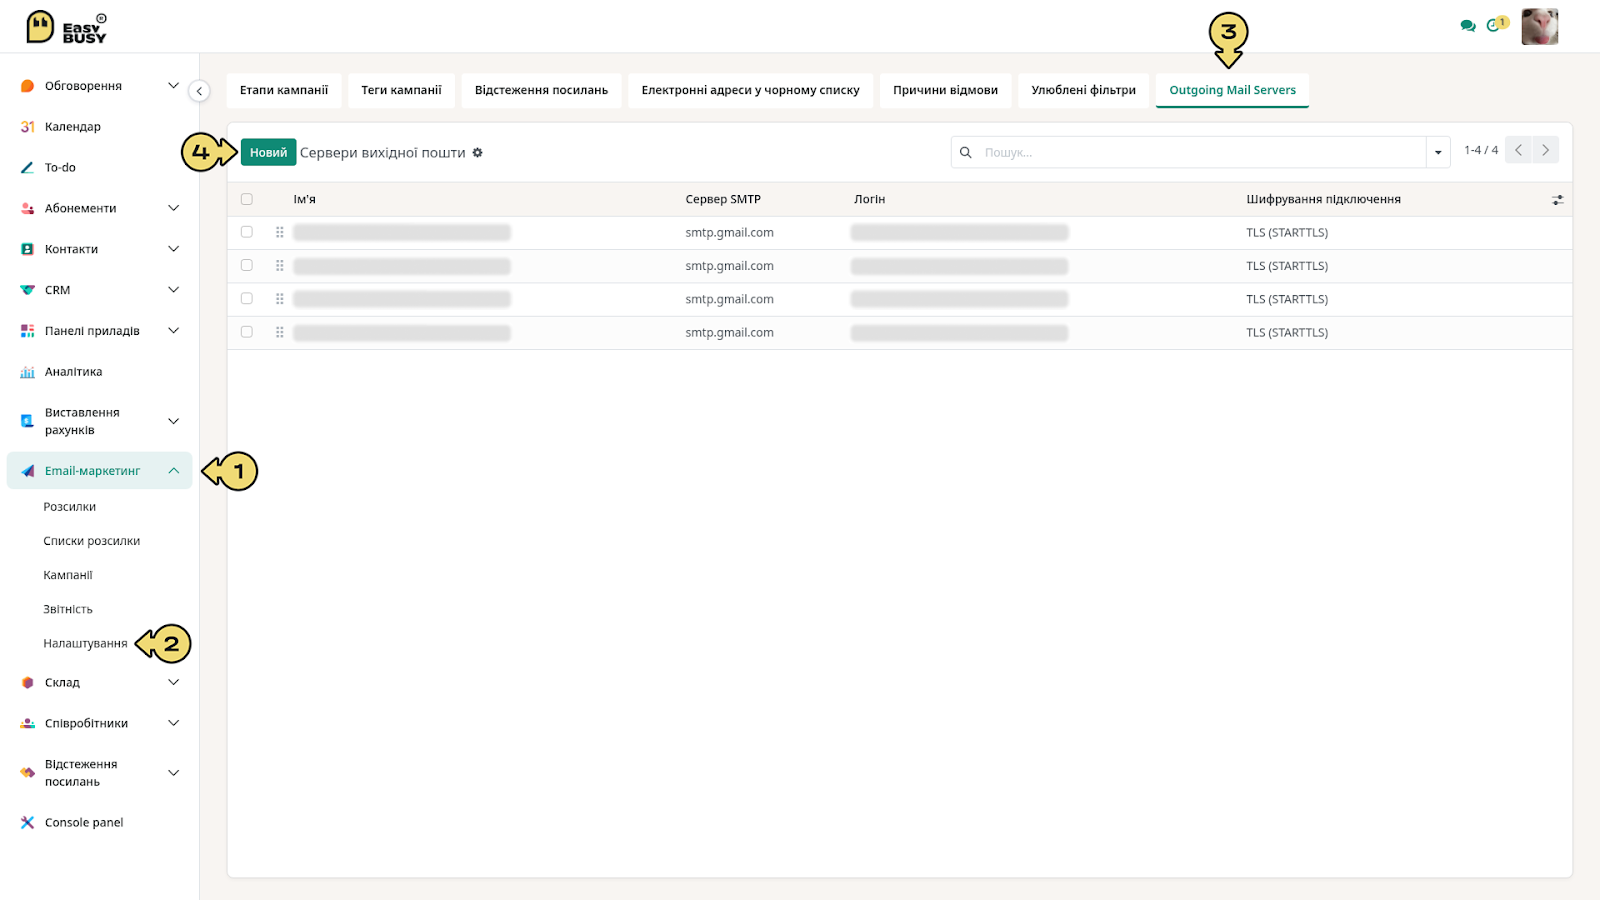Switch to Відстеження посилань tab
This screenshot has width=1600, height=900.
541,90
